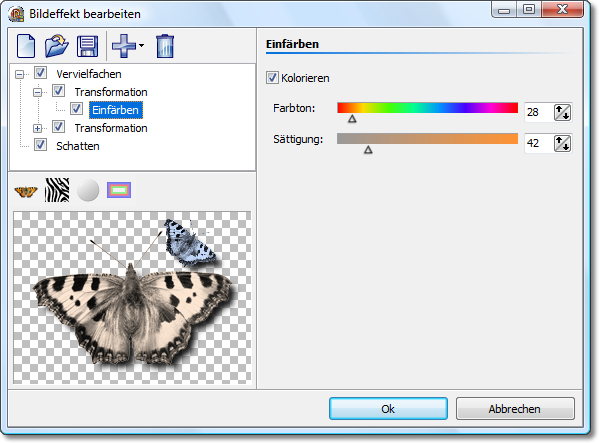Select the zebra stripes preview image

point(57,190)
